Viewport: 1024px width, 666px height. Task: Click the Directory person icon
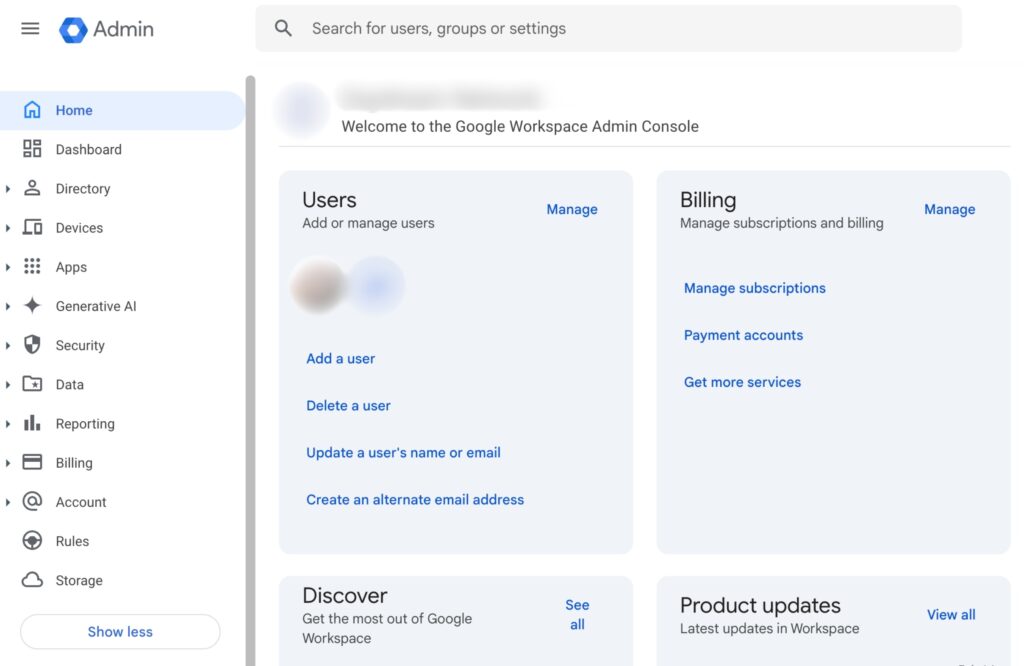pyautogui.click(x=32, y=188)
